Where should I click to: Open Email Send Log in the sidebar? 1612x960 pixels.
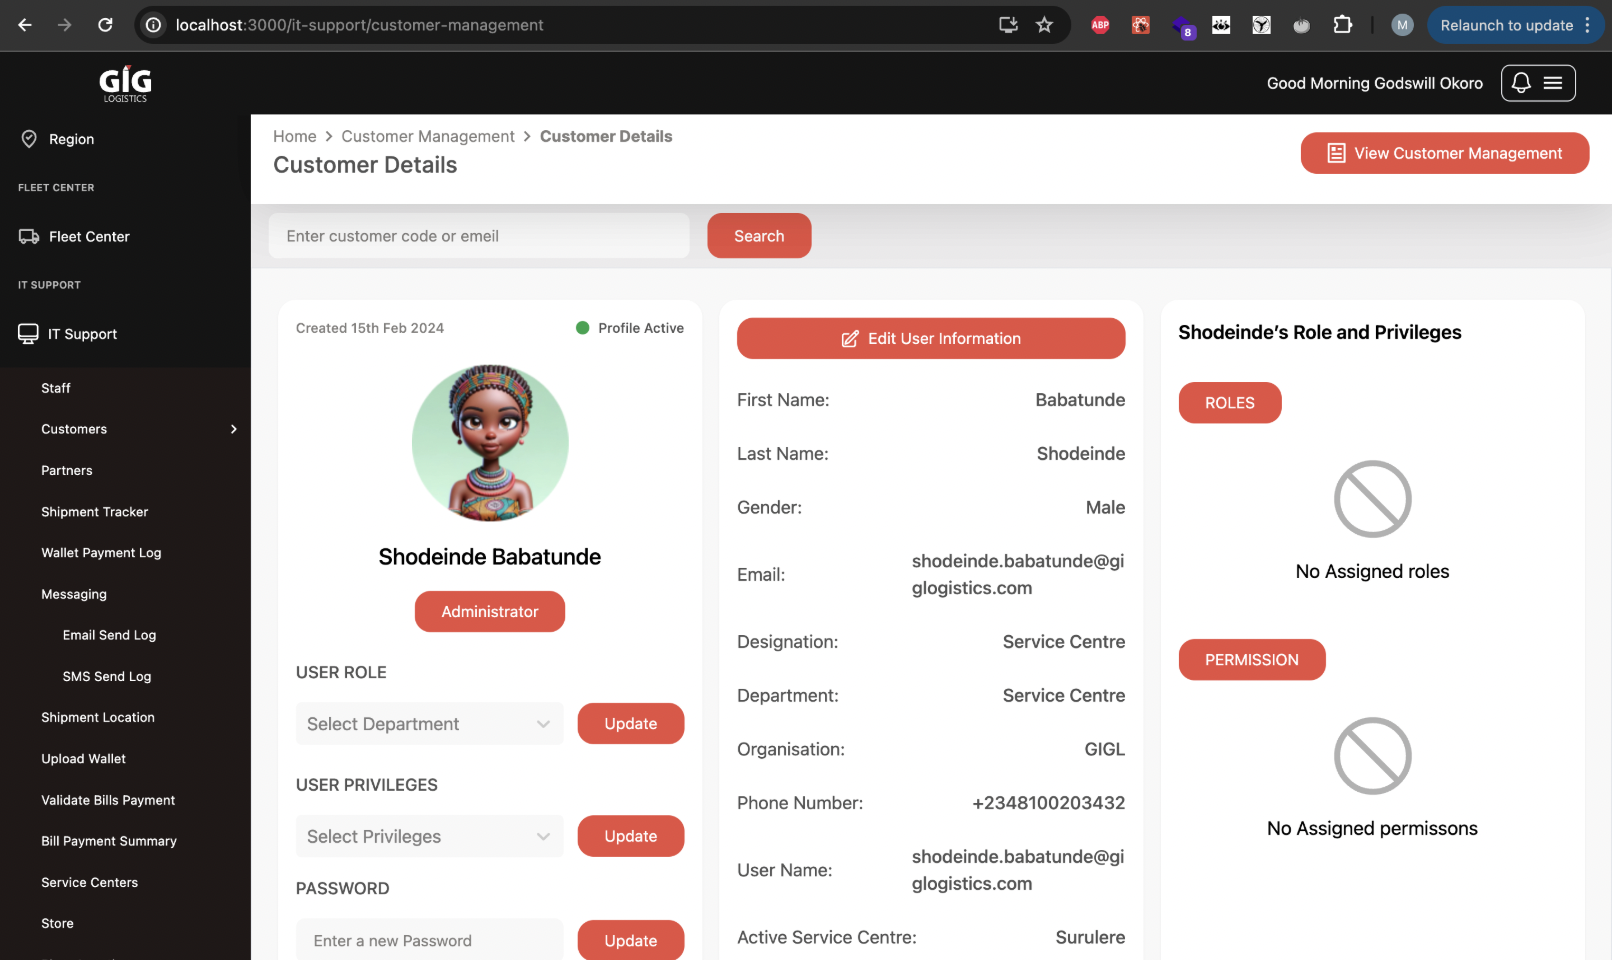tap(109, 635)
